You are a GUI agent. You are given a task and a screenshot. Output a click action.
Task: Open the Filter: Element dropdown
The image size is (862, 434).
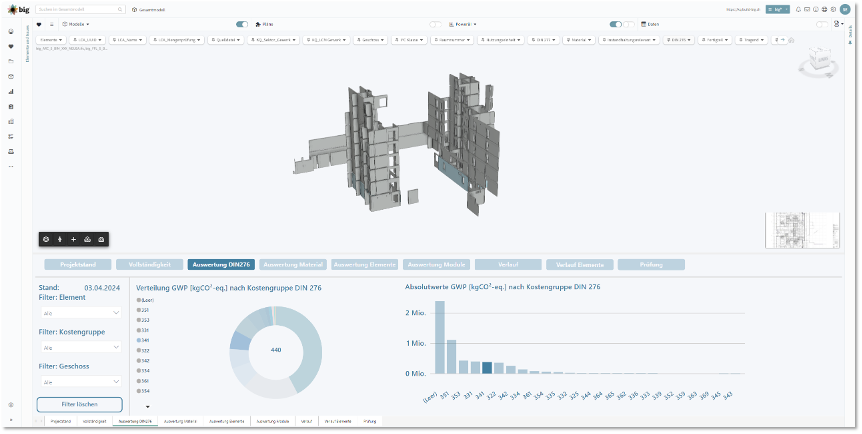point(79,313)
